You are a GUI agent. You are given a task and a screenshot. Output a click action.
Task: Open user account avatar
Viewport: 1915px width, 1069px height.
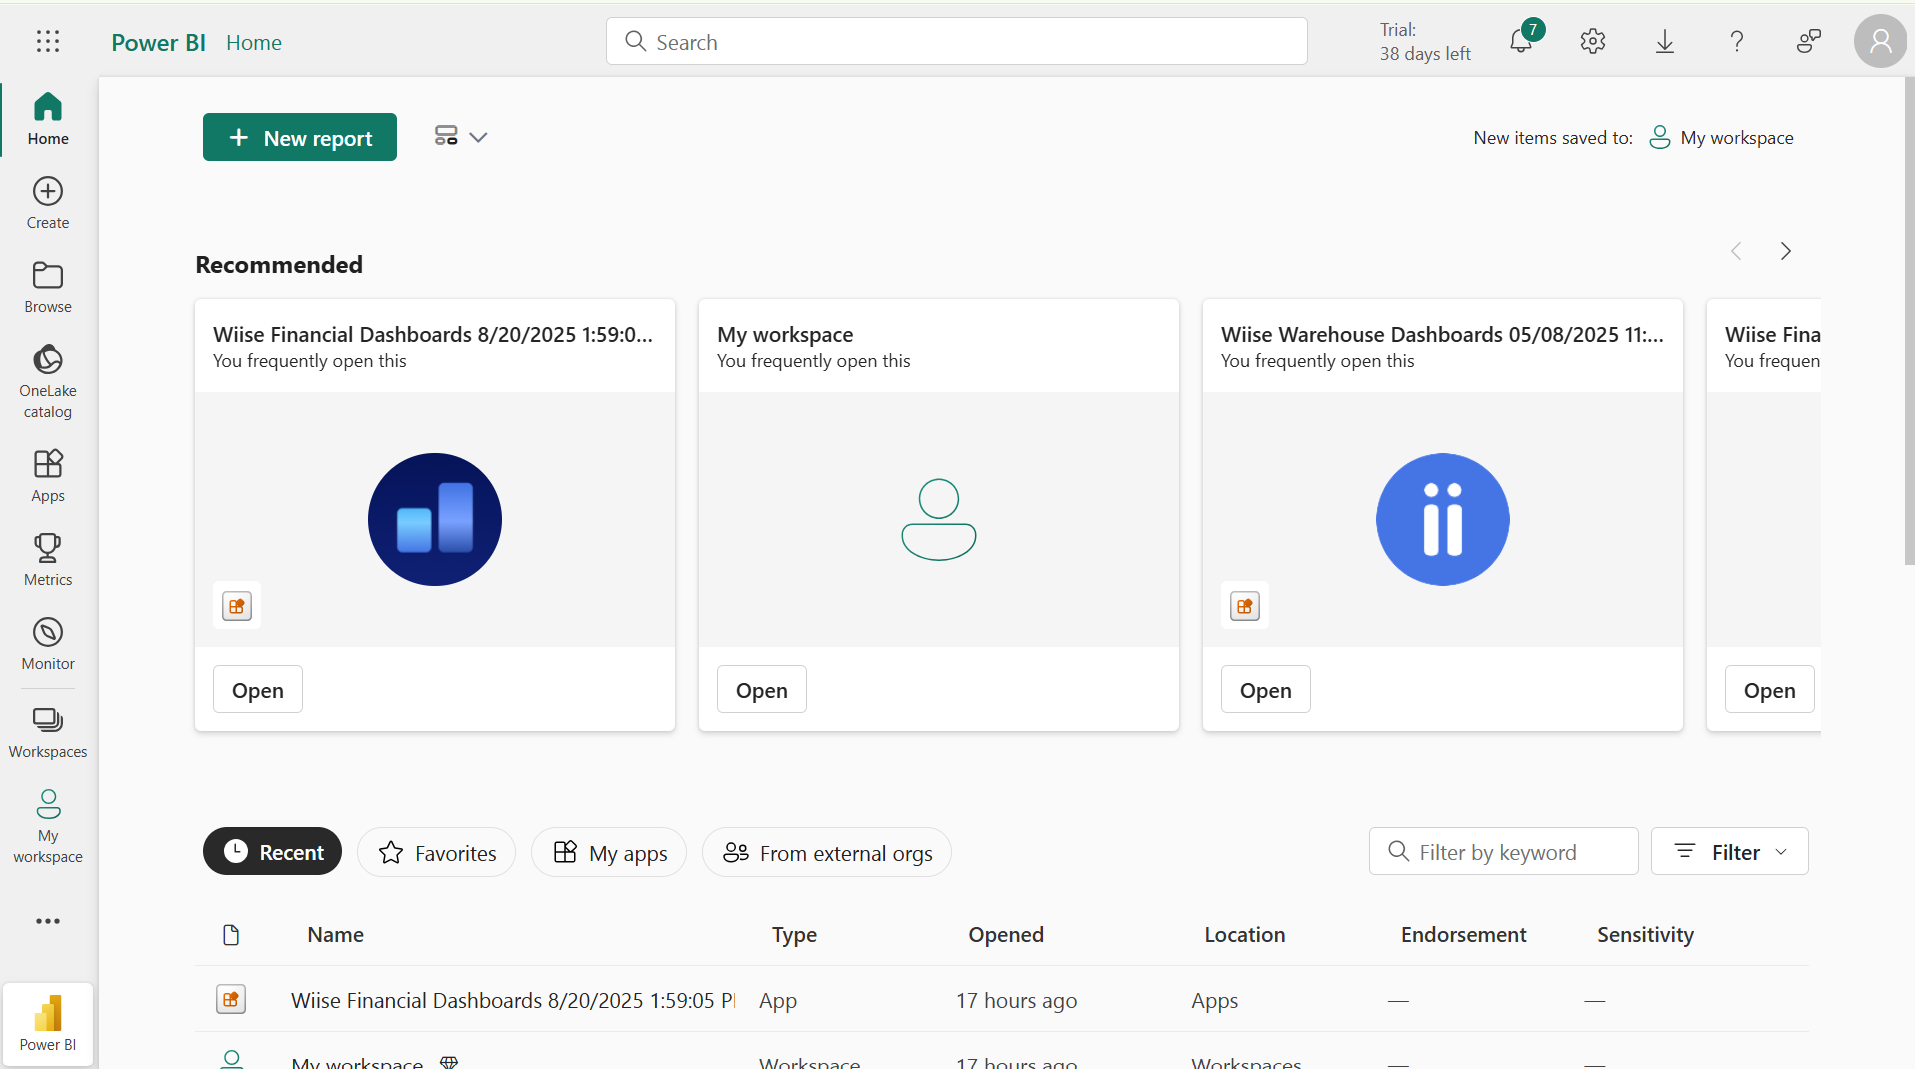pos(1880,41)
